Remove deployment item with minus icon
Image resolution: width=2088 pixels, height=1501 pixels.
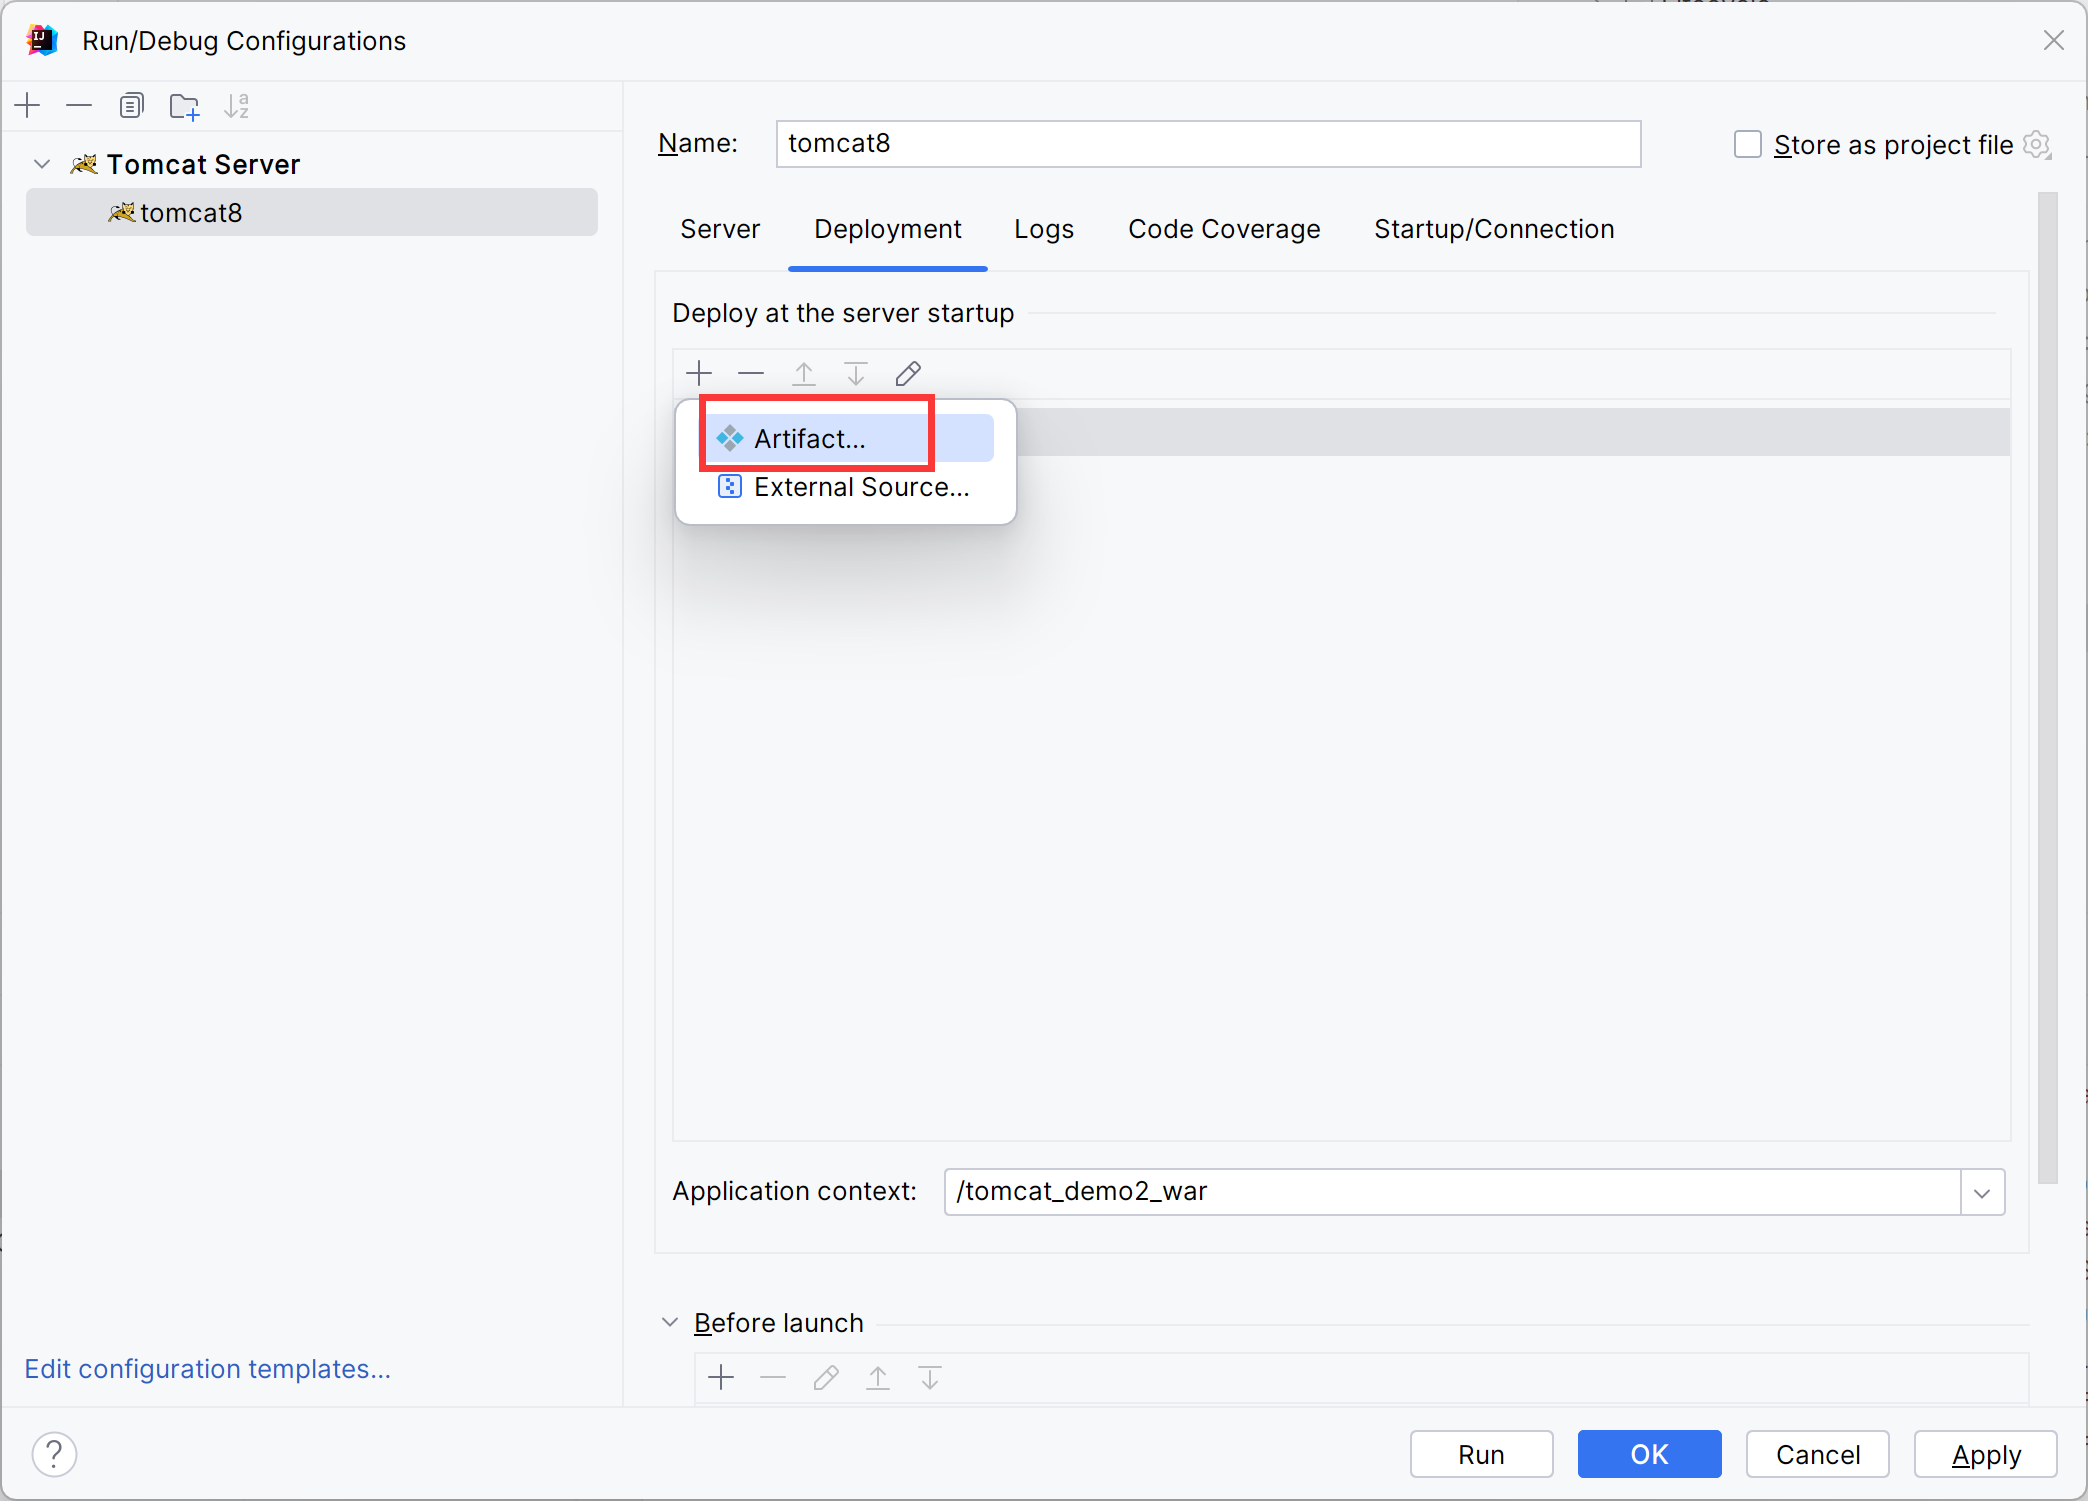751,374
